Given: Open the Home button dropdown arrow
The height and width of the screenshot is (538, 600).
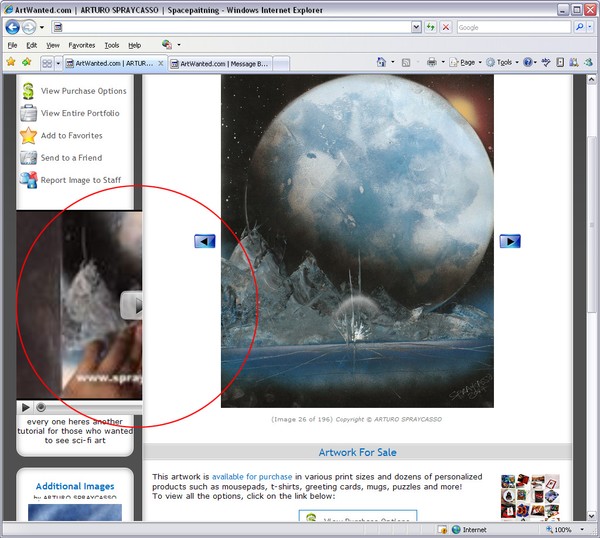Looking at the screenshot, I should pyautogui.click(x=393, y=62).
